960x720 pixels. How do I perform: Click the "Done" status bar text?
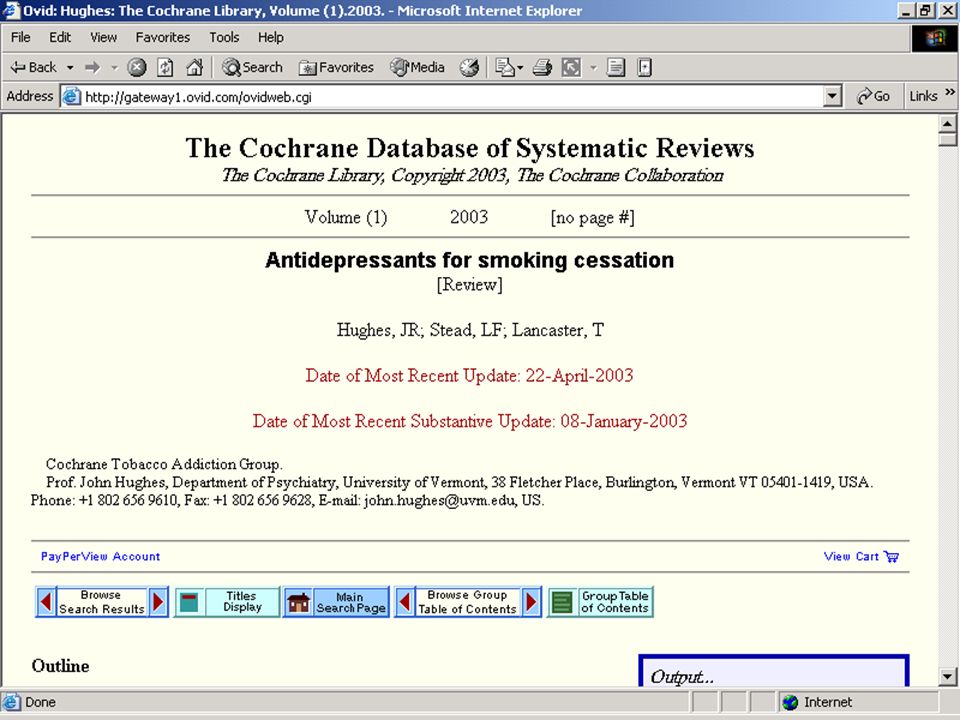coord(40,702)
